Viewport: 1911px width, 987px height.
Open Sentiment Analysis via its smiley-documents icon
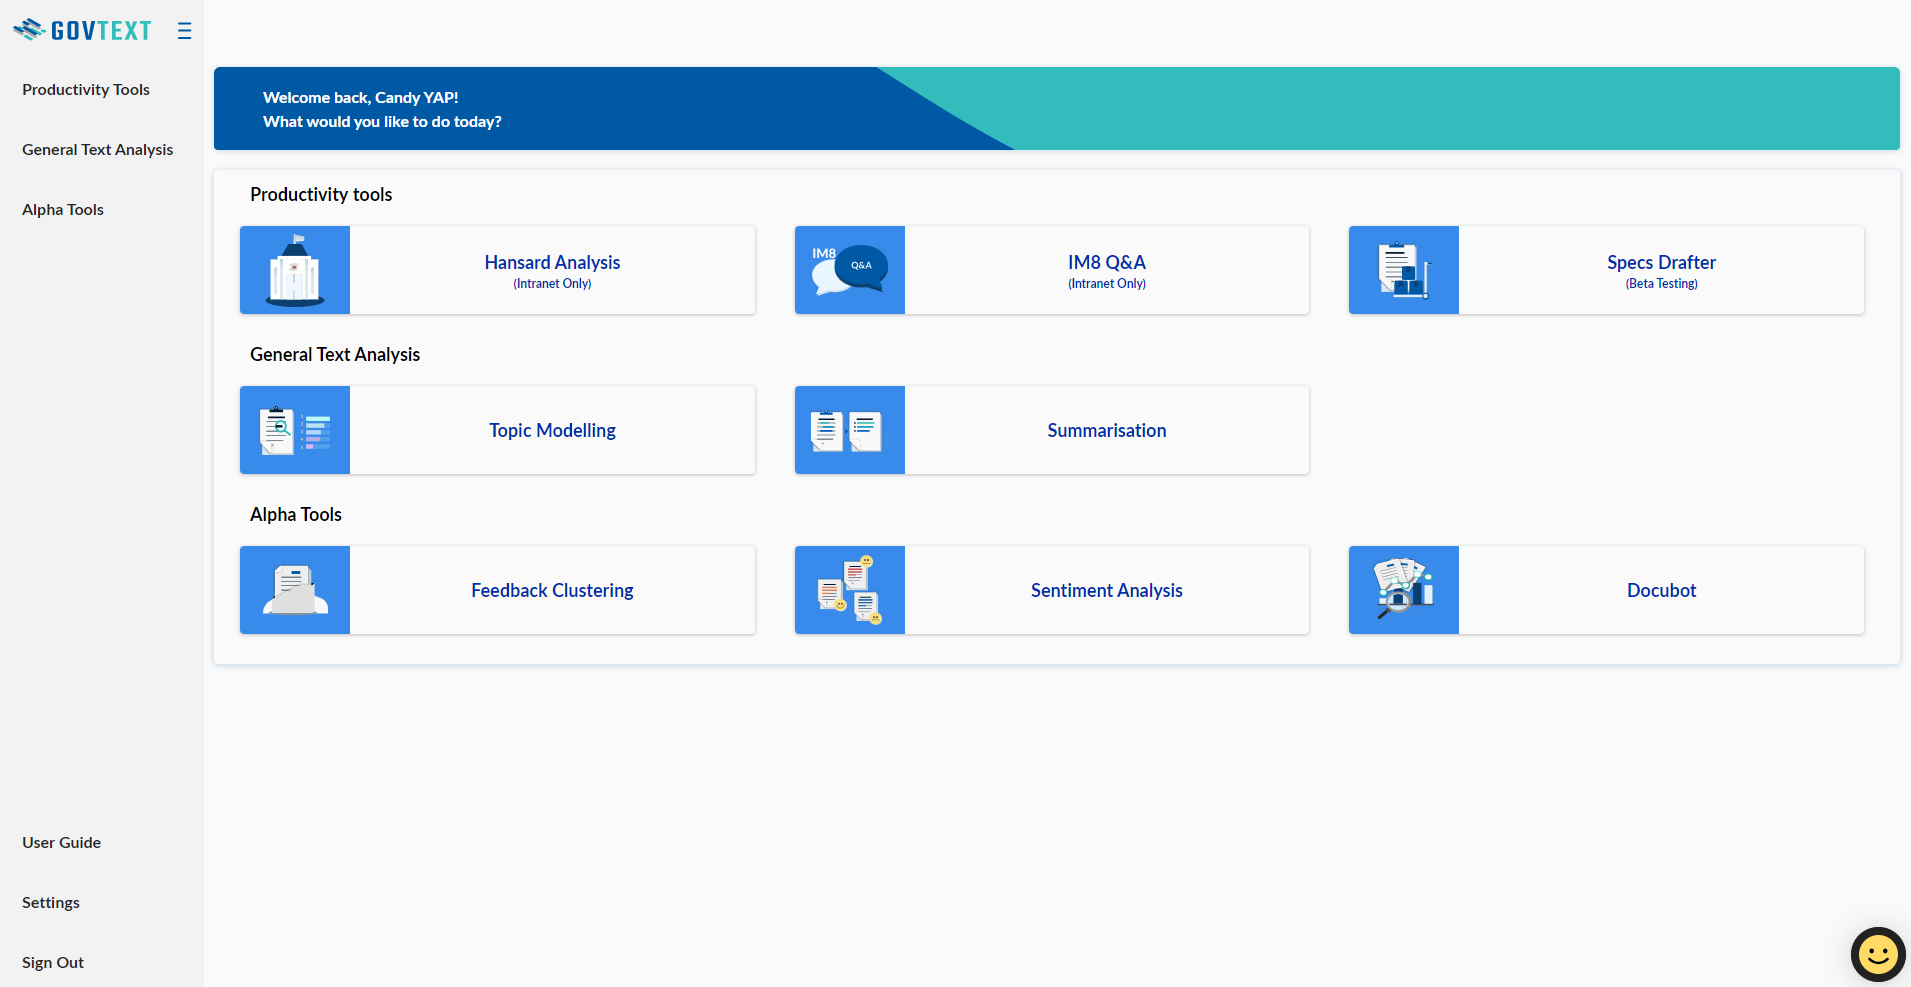coord(849,589)
